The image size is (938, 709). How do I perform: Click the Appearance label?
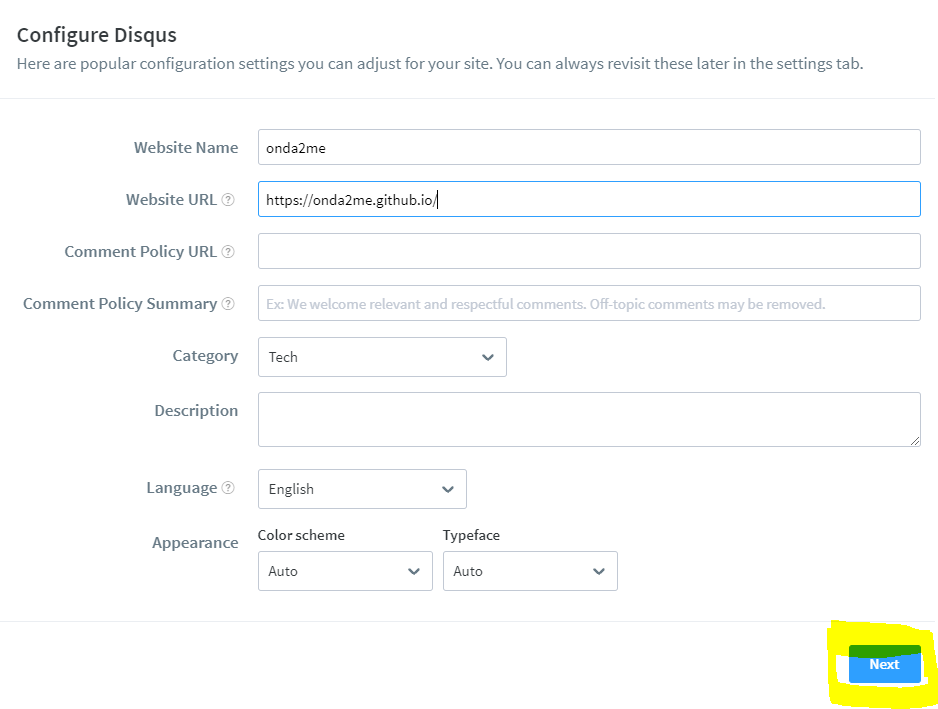point(195,543)
